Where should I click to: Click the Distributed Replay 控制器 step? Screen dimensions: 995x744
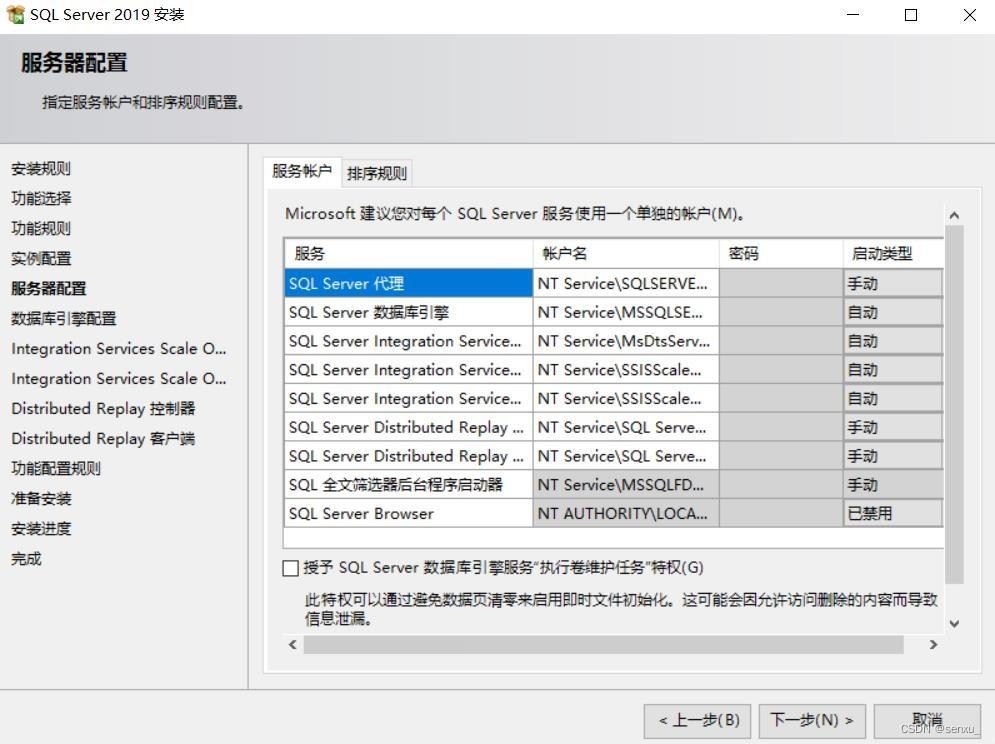pos(103,409)
